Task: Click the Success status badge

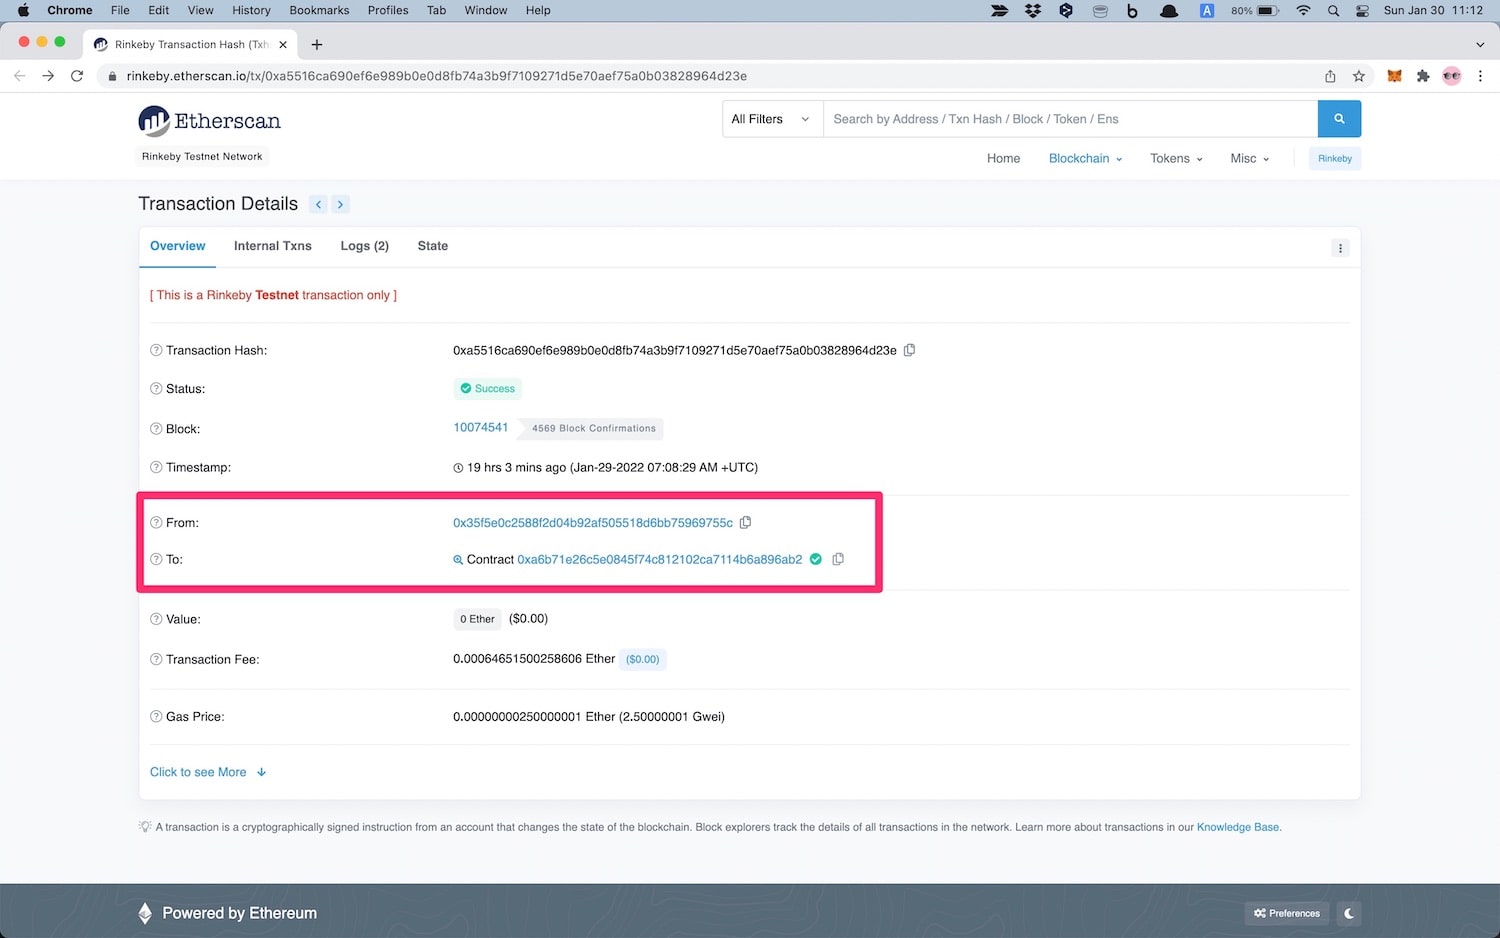Action: coord(488,389)
